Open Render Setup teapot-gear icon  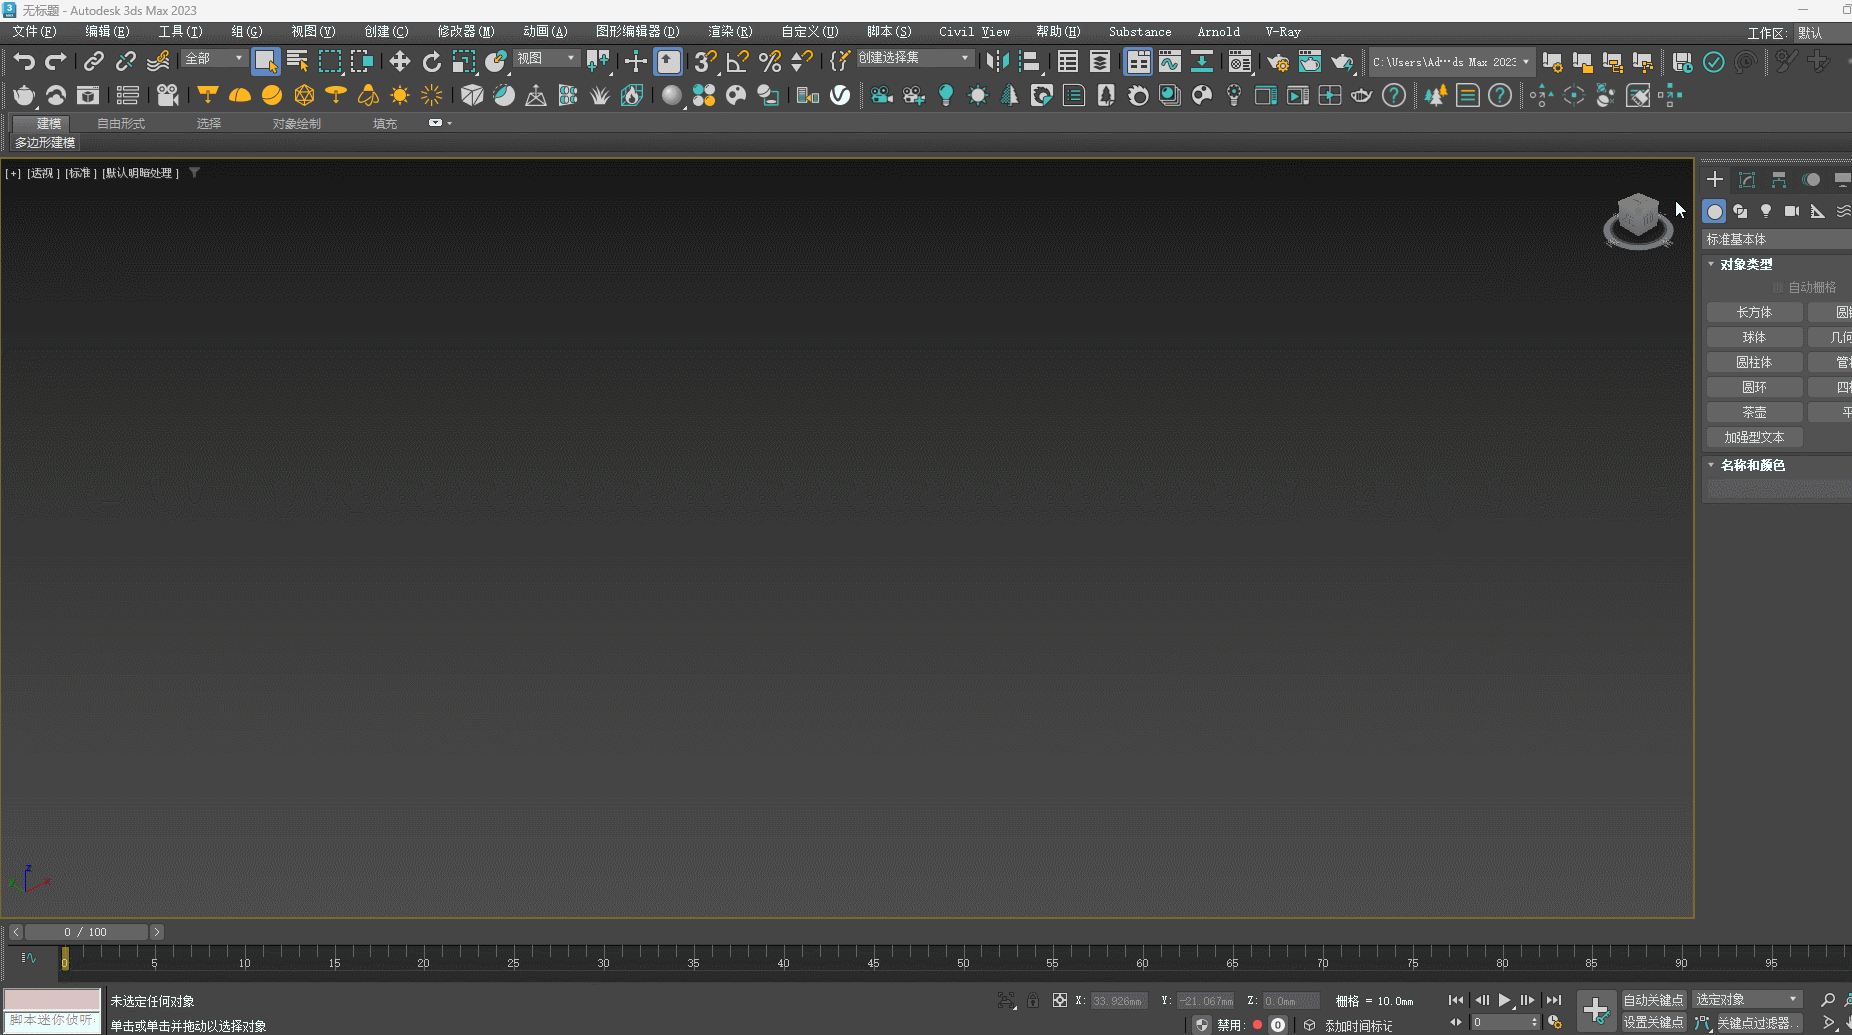tap(1277, 62)
